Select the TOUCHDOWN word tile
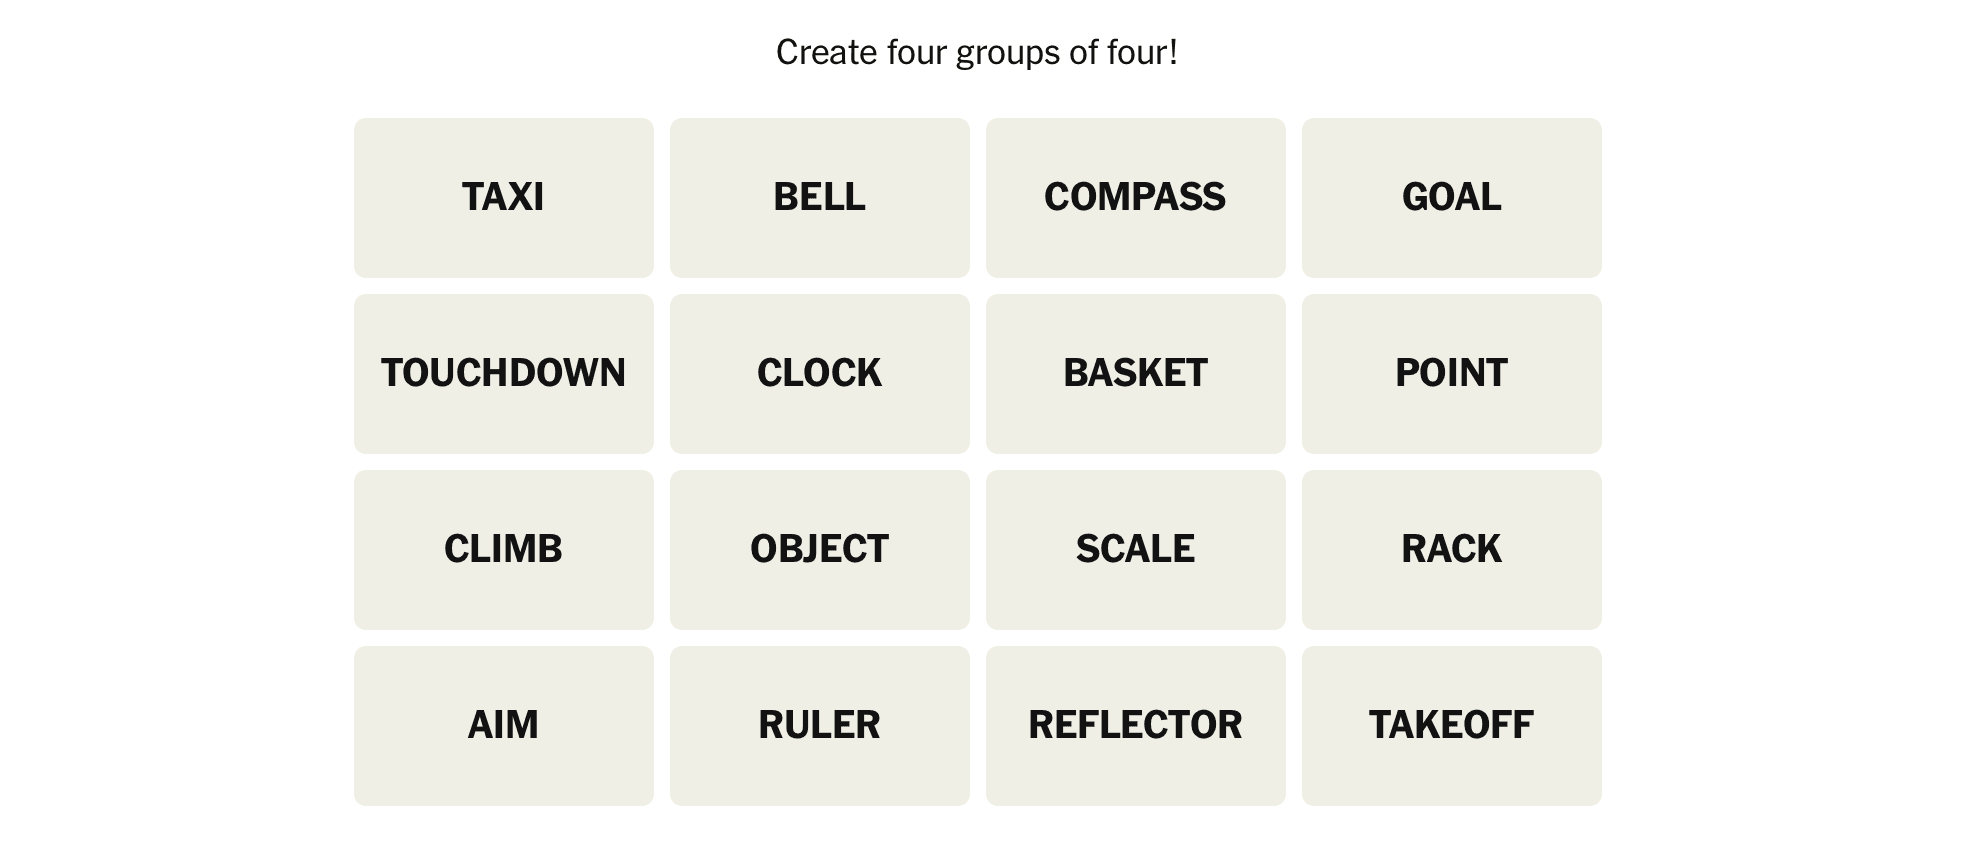 pos(503,374)
